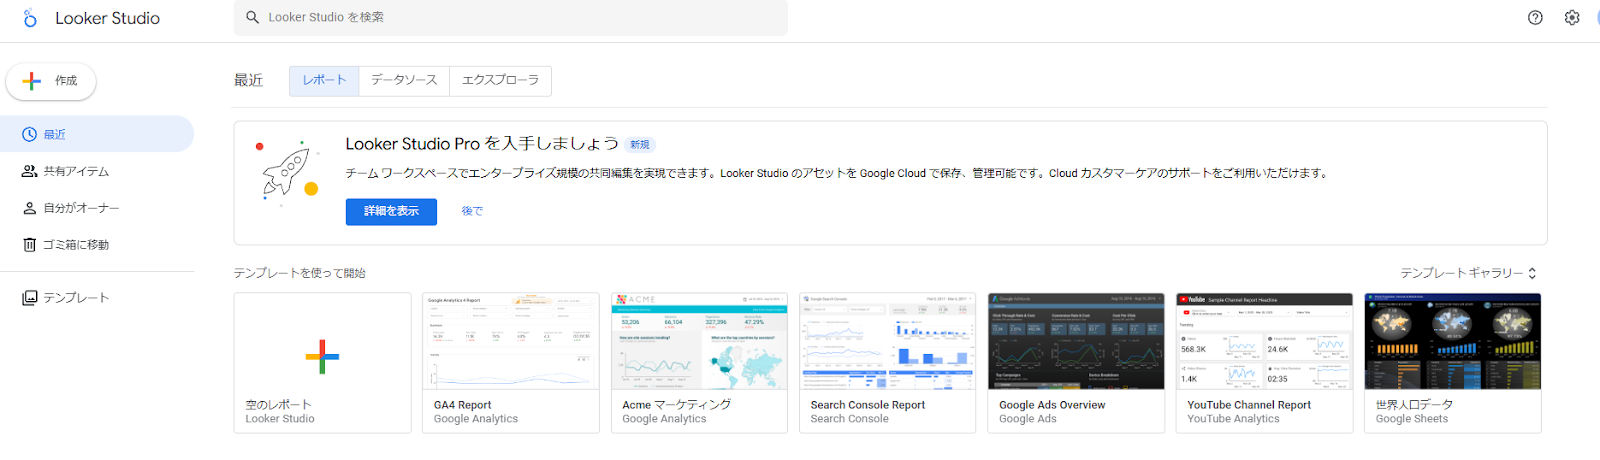The image size is (1600, 460).
Task: Open the settings gear icon
Action: 1572,17
